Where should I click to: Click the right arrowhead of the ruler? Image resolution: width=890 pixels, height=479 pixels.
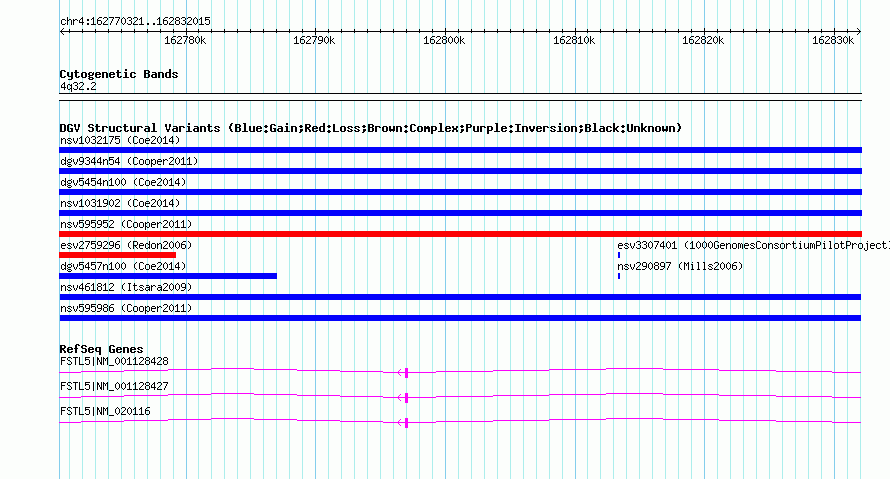point(858,31)
